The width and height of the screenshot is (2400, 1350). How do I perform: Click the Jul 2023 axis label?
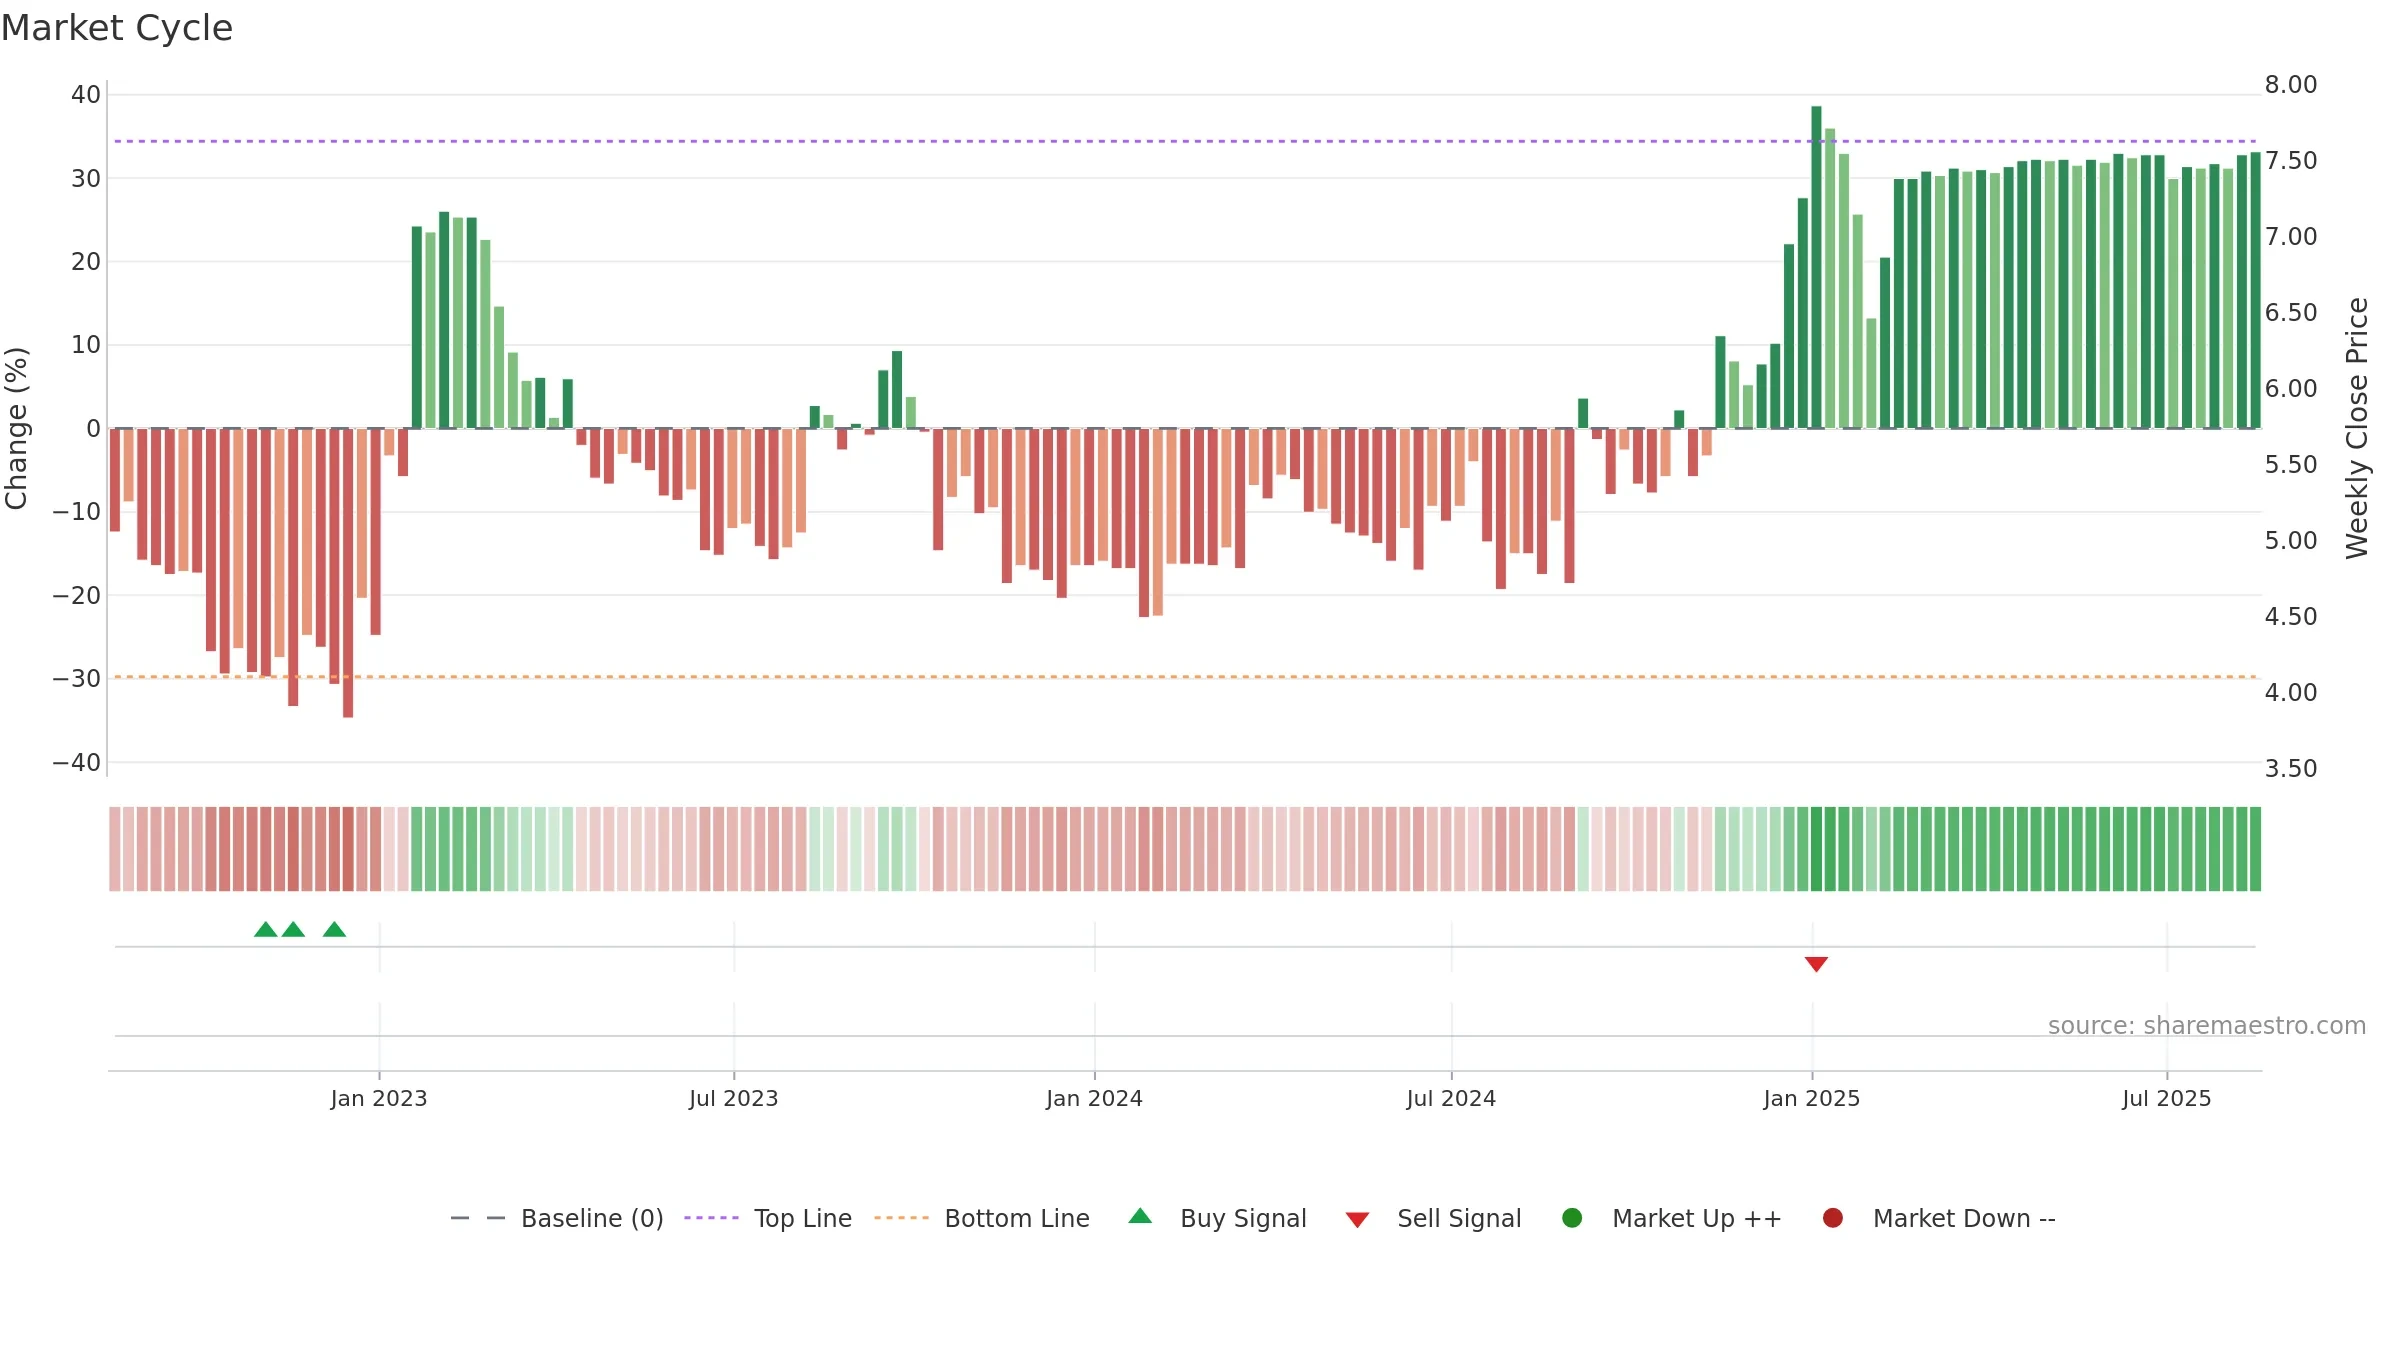tap(734, 1098)
